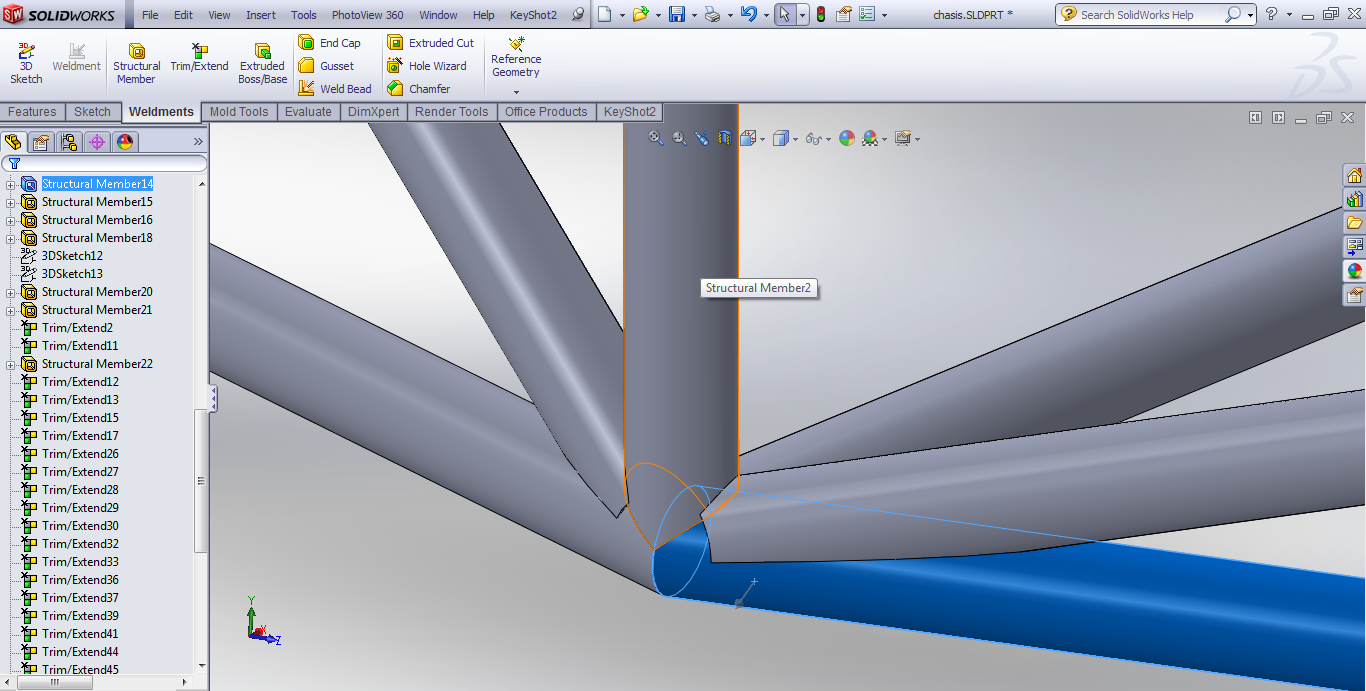1366x691 pixels.
Task: Open ConfigurationManager panel tab
Action: point(69,142)
